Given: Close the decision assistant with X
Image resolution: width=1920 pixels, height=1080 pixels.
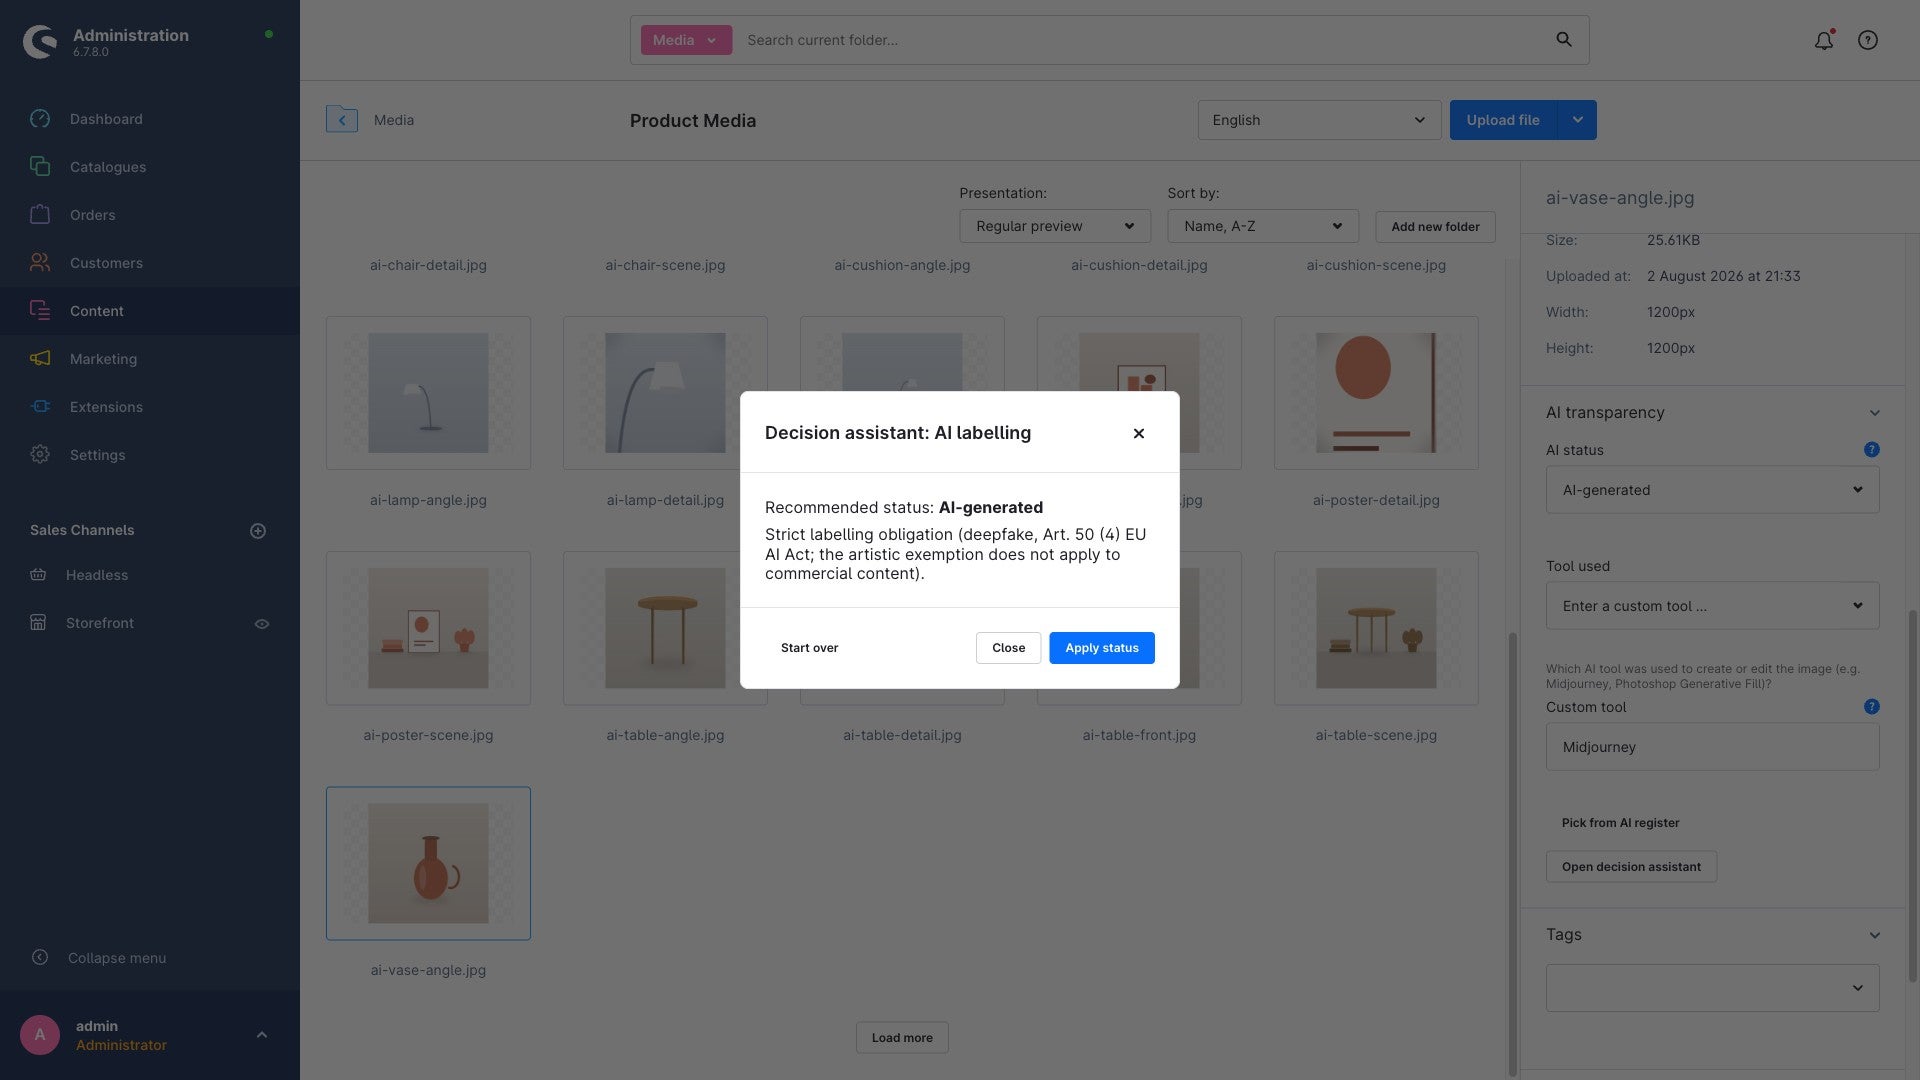Looking at the screenshot, I should [x=1139, y=433].
